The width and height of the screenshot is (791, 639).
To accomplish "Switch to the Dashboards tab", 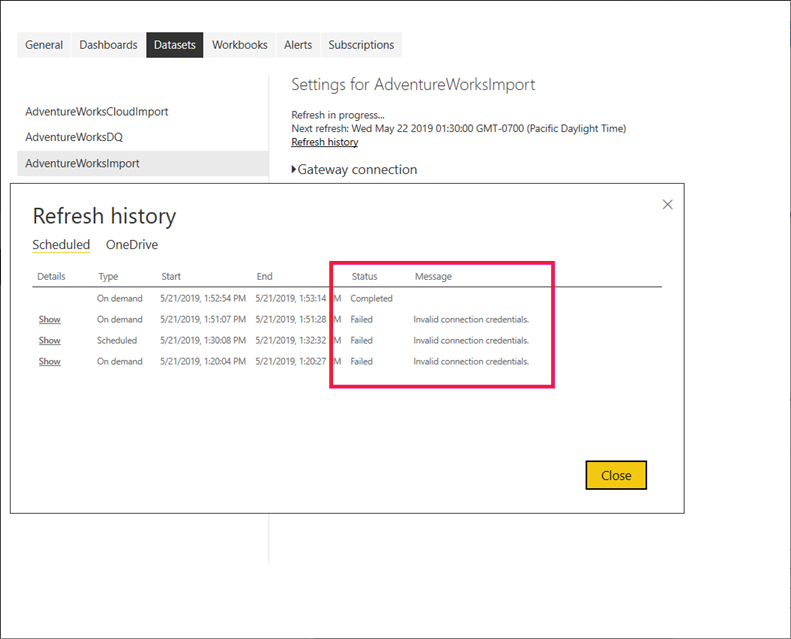I will pos(109,45).
